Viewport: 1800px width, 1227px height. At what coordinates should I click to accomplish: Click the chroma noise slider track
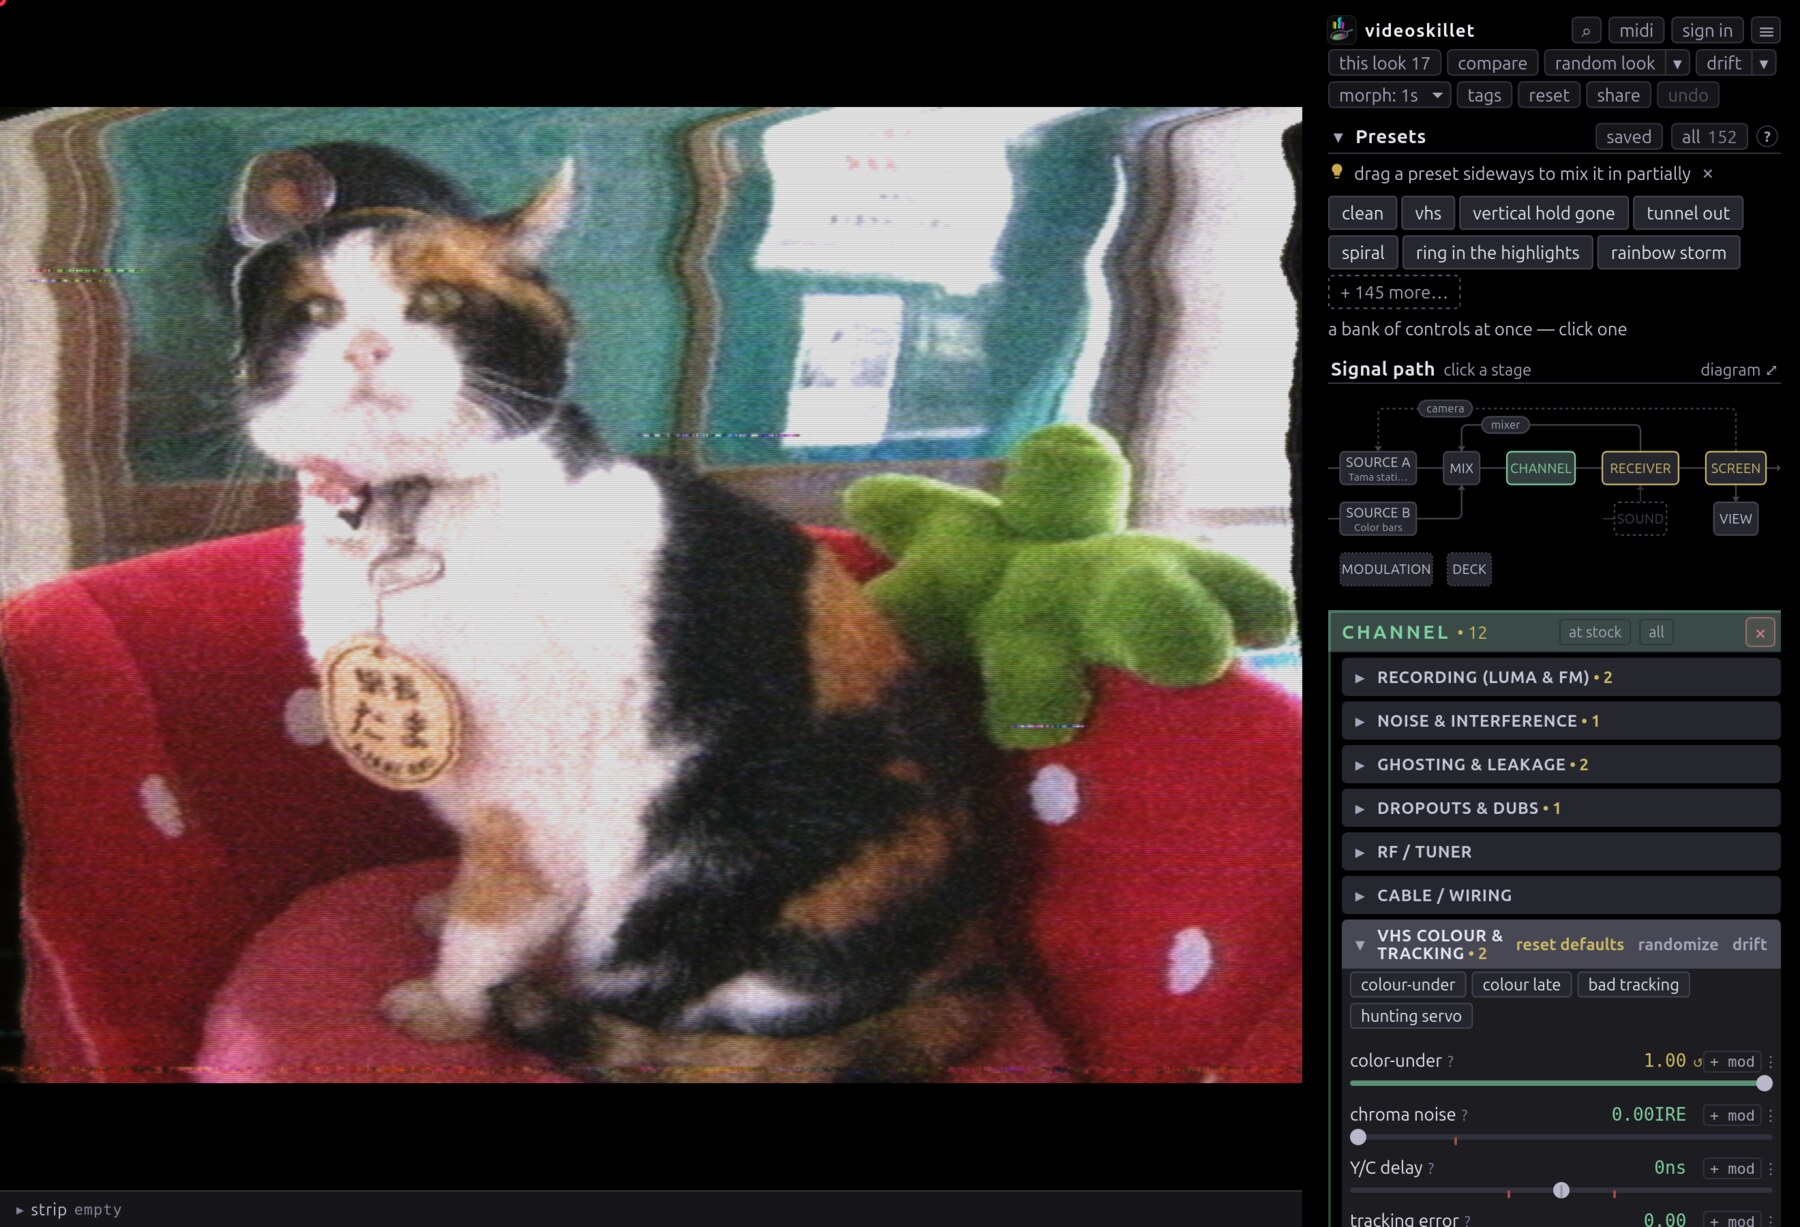tap(1561, 1137)
